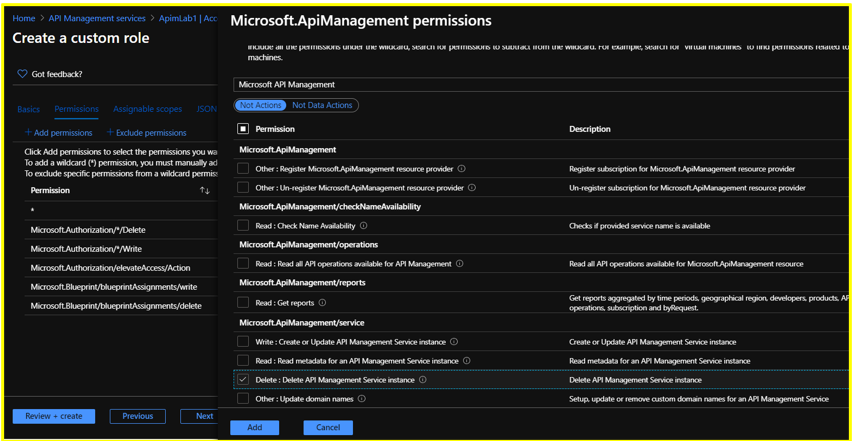This screenshot has width=853, height=444.
Task: Open info icon for Read metadata Service instance
Action: point(467,361)
